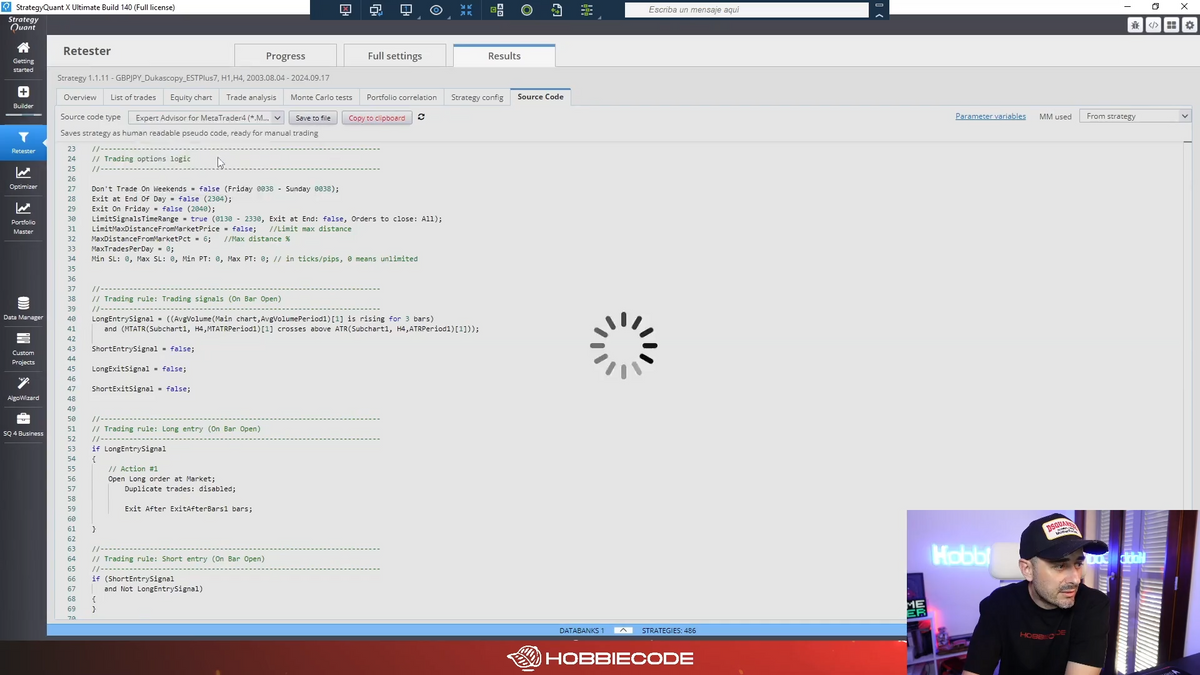
Task: Click the file transfer arrows icon
Action: (497, 10)
